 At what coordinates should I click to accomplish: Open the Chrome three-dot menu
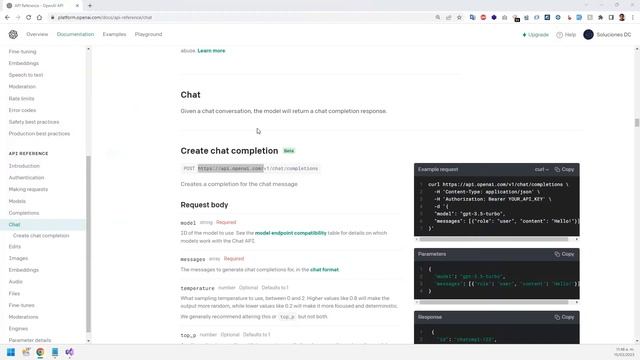(x=633, y=18)
